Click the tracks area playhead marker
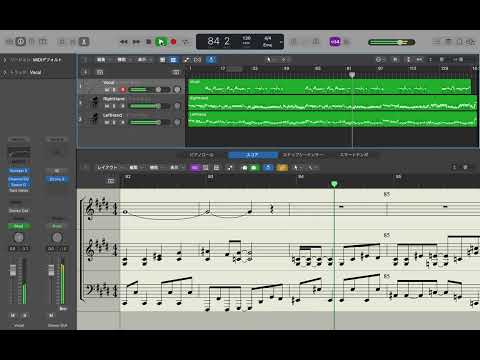The image size is (480, 360). pos(352,75)
